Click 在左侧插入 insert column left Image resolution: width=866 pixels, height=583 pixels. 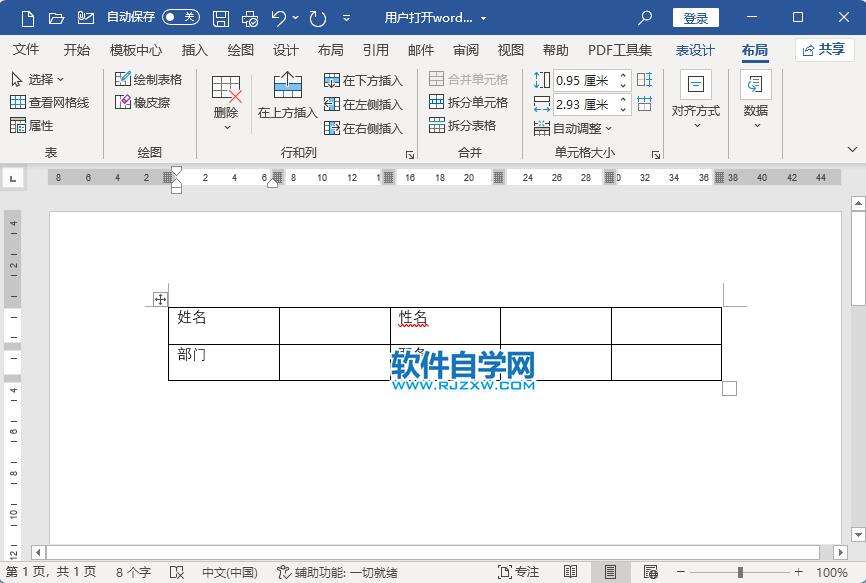click(363, 104)
